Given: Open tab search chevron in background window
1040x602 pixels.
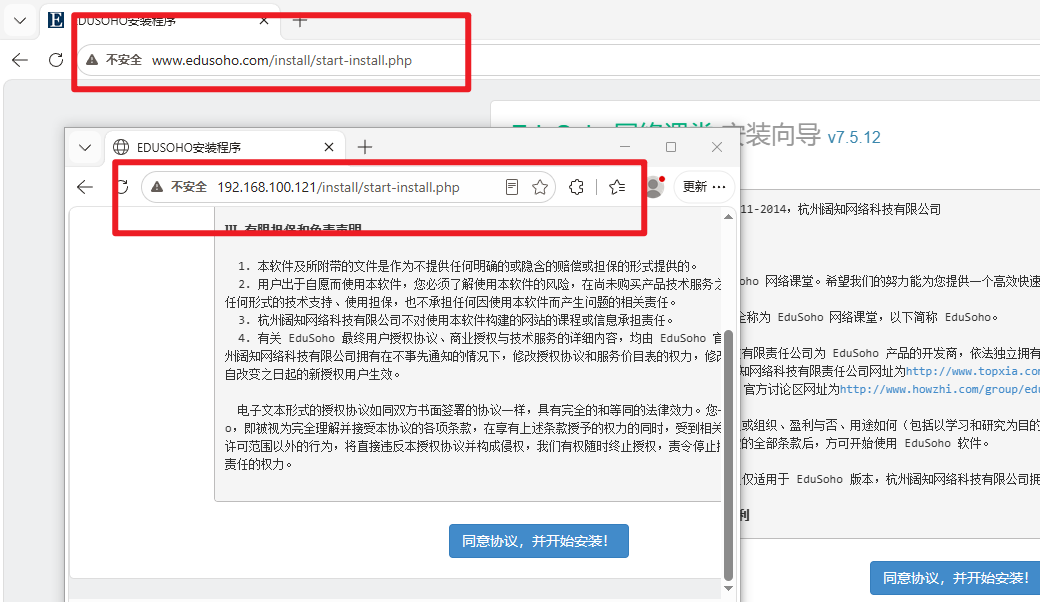Looking at the screenshot, I should click(x=20, y=21).
